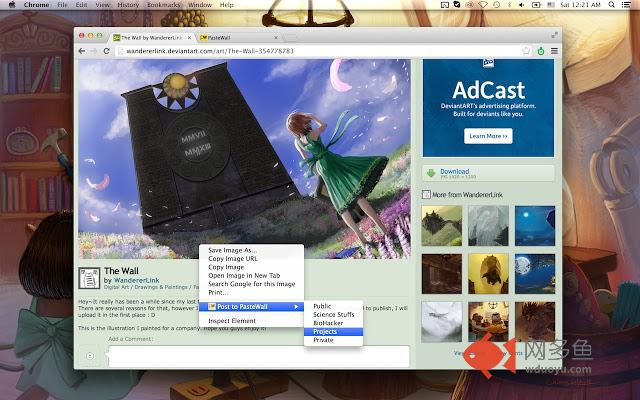The image size is (640, 400).
Task: Click the Wi-Fi icon in menu bar
Action: coord(483,5)
